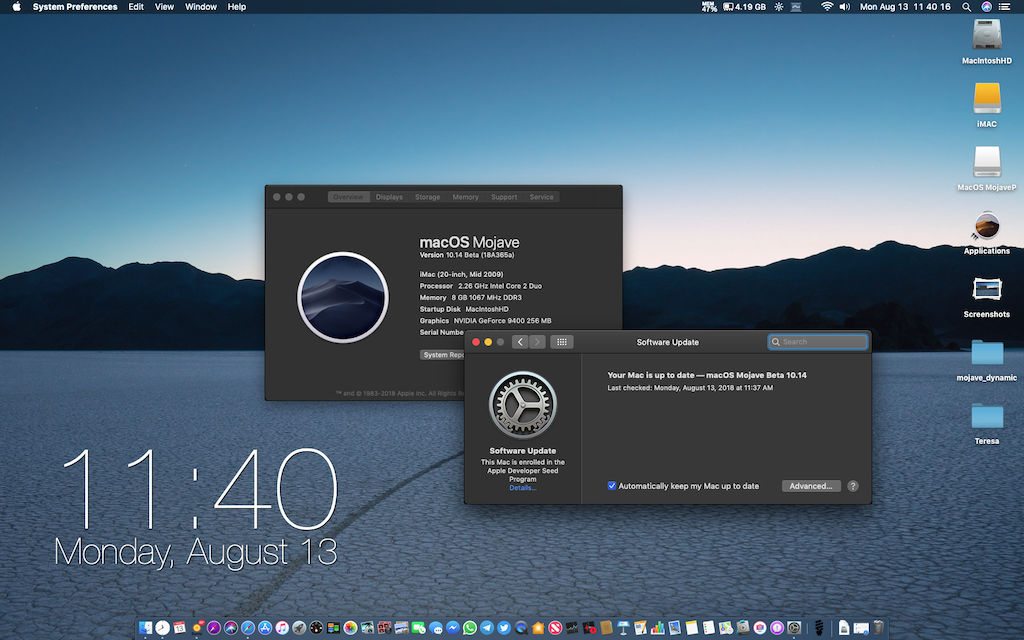Open the View menu
This screenshot has height=640, width=1024.
164,7
